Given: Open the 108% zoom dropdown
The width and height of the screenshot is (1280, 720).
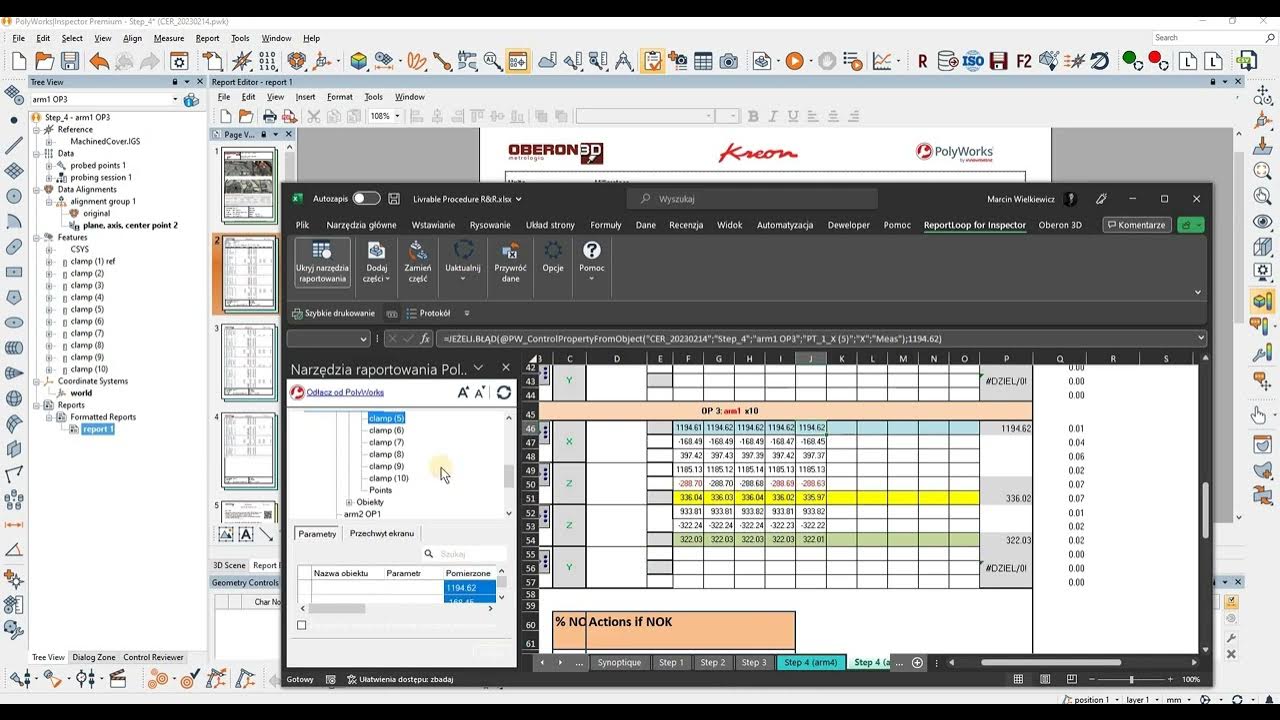Looking at the screenshot, I should click(397, 116).
